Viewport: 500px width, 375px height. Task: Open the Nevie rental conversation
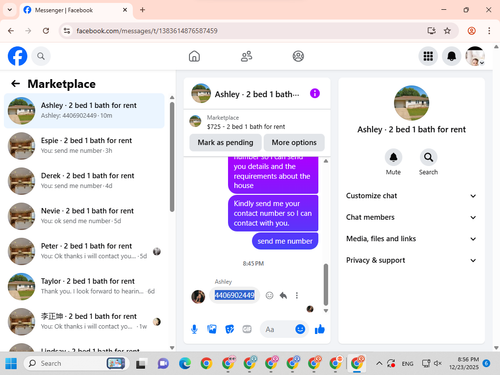pyautogui.click(x=84, y=216)
